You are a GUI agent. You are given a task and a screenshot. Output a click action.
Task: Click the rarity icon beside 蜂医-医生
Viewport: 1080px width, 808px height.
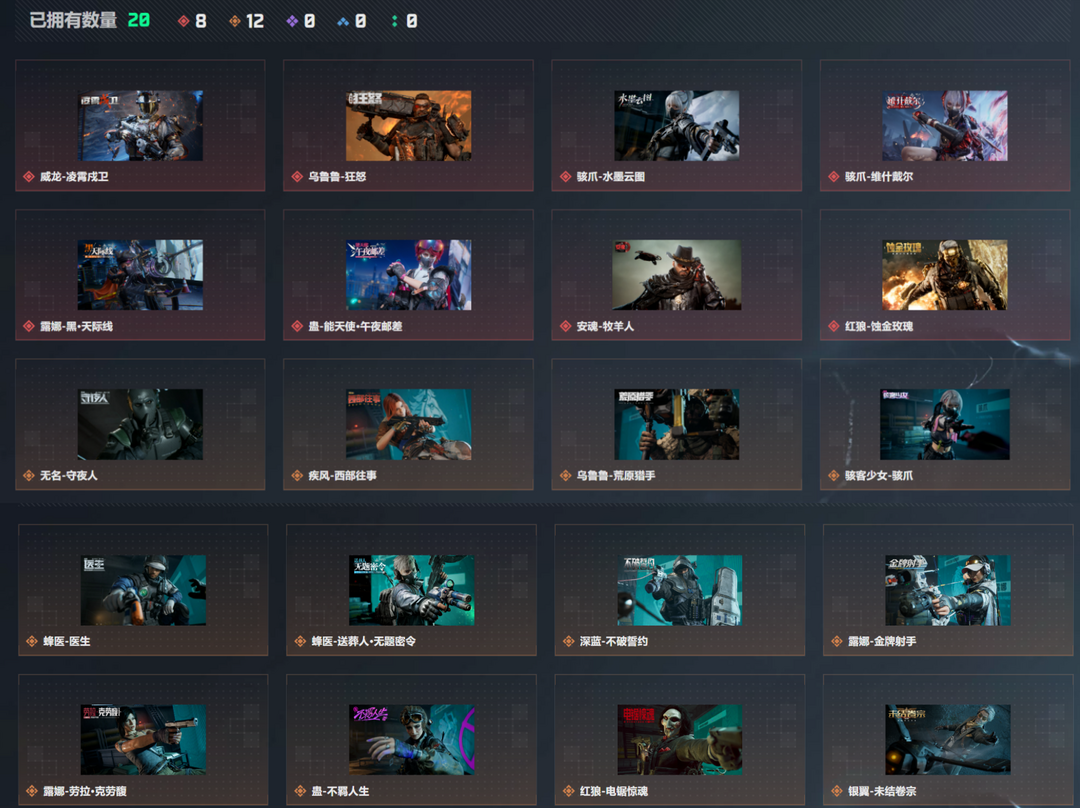point(32,641)
